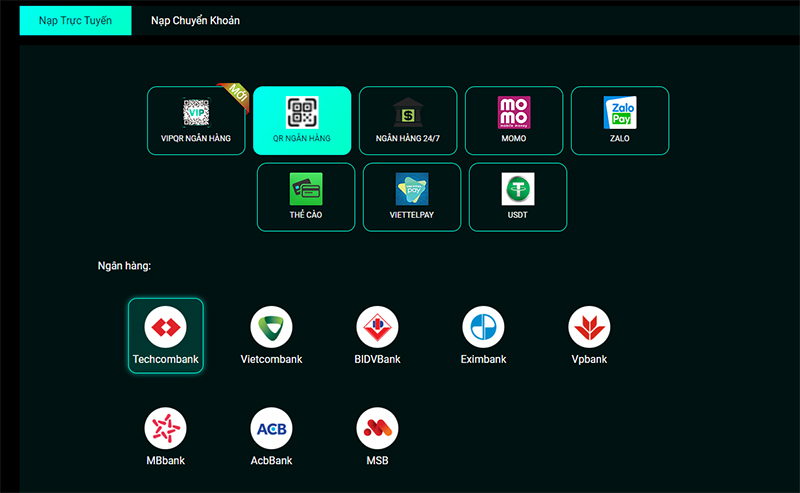Select Ngân Hàng 24/7 bank icon
The image size is (800, 493).
408,112
